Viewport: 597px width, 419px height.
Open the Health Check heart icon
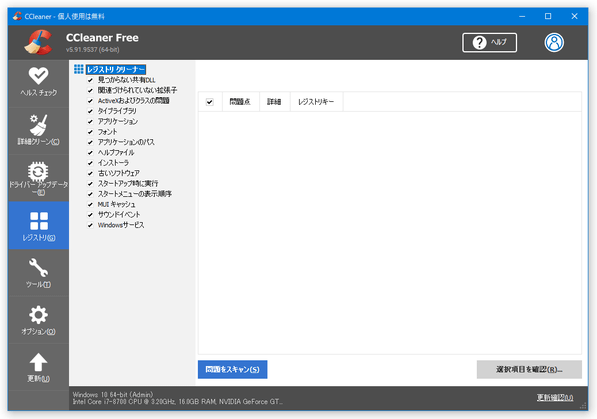pyautogui.click(x=38, y=75)
